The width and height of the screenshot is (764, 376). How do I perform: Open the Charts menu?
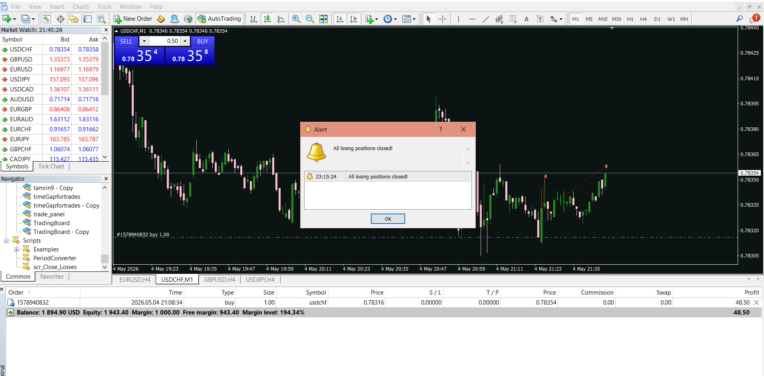point(80,7)
